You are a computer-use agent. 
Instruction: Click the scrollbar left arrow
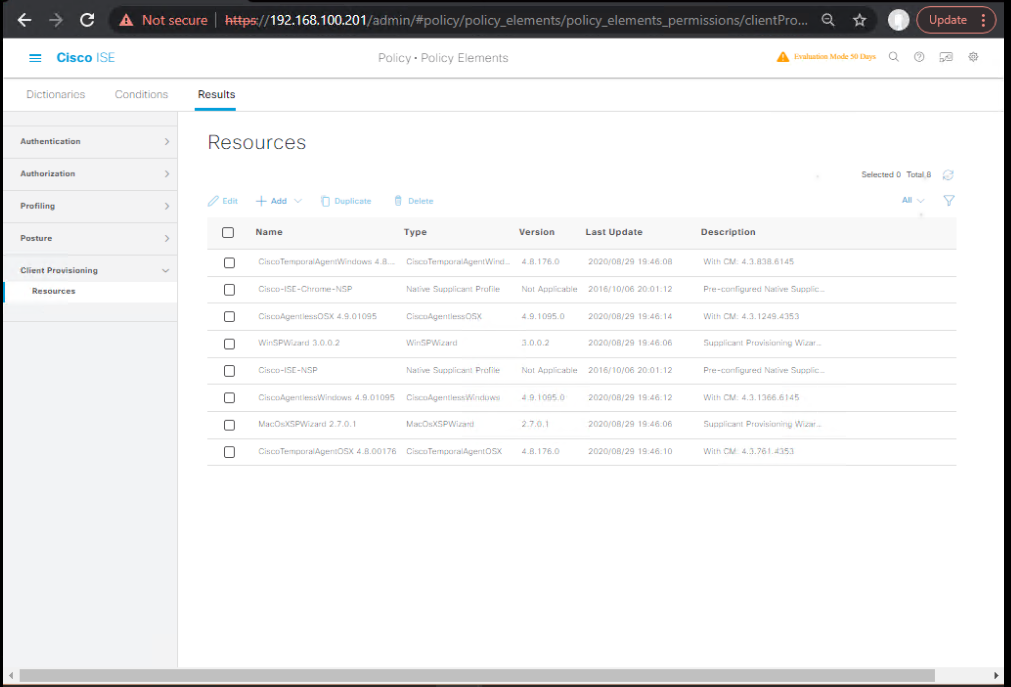[x=11, y=675]
